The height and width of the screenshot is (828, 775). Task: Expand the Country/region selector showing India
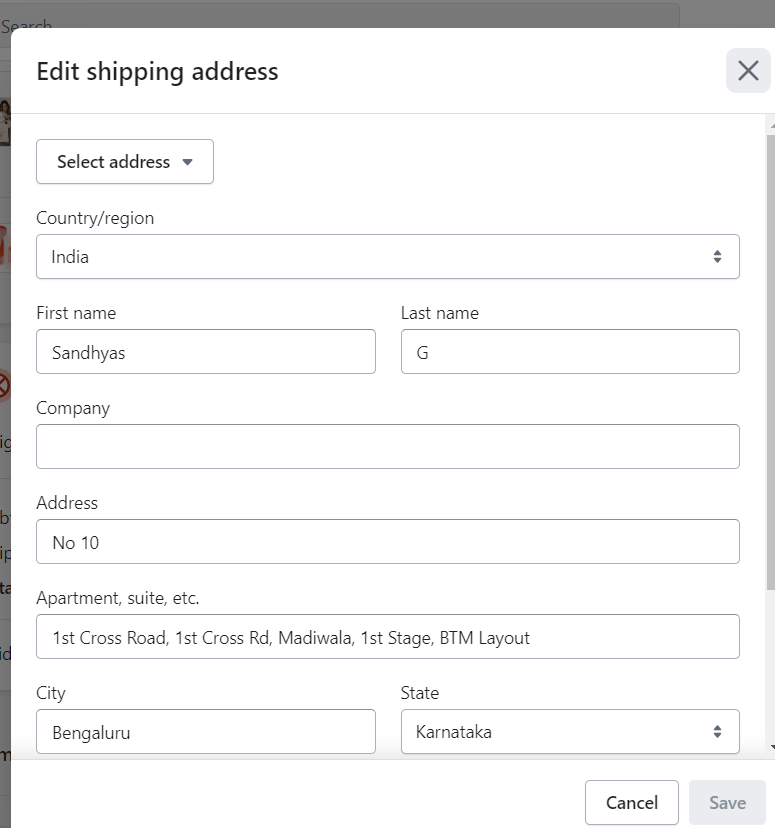click(x=387, y=257)
